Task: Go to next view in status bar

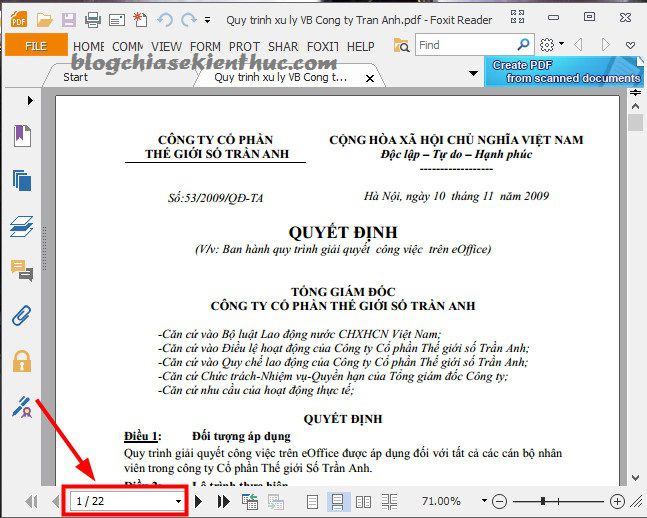Action: tap(276, 501)
